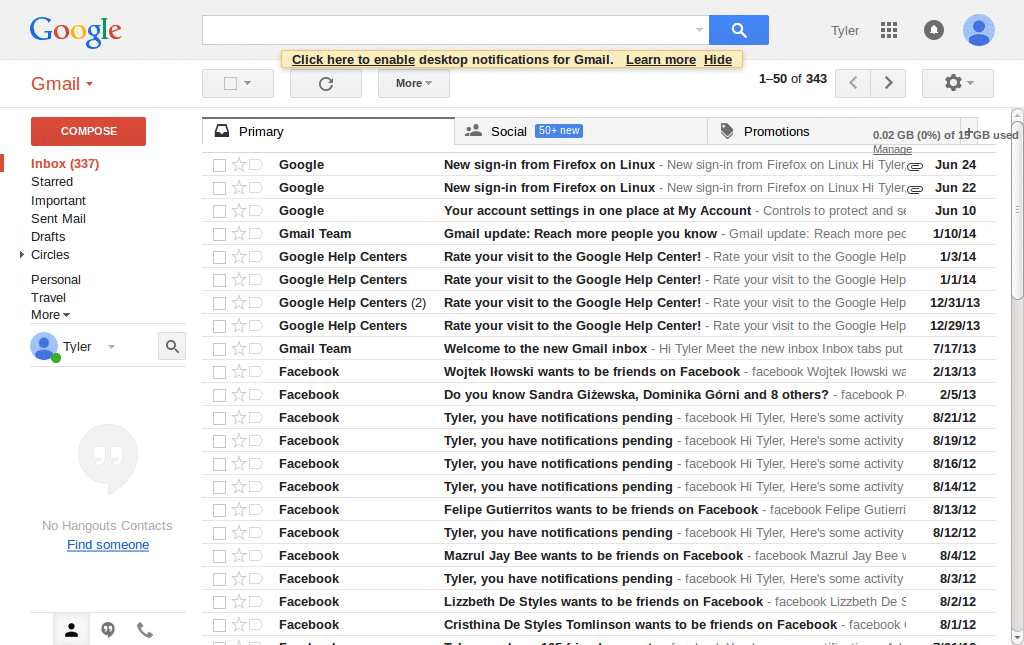
Task: Select the Sandra Giżewska suggestion email checkbox
Action: [219, 395]
